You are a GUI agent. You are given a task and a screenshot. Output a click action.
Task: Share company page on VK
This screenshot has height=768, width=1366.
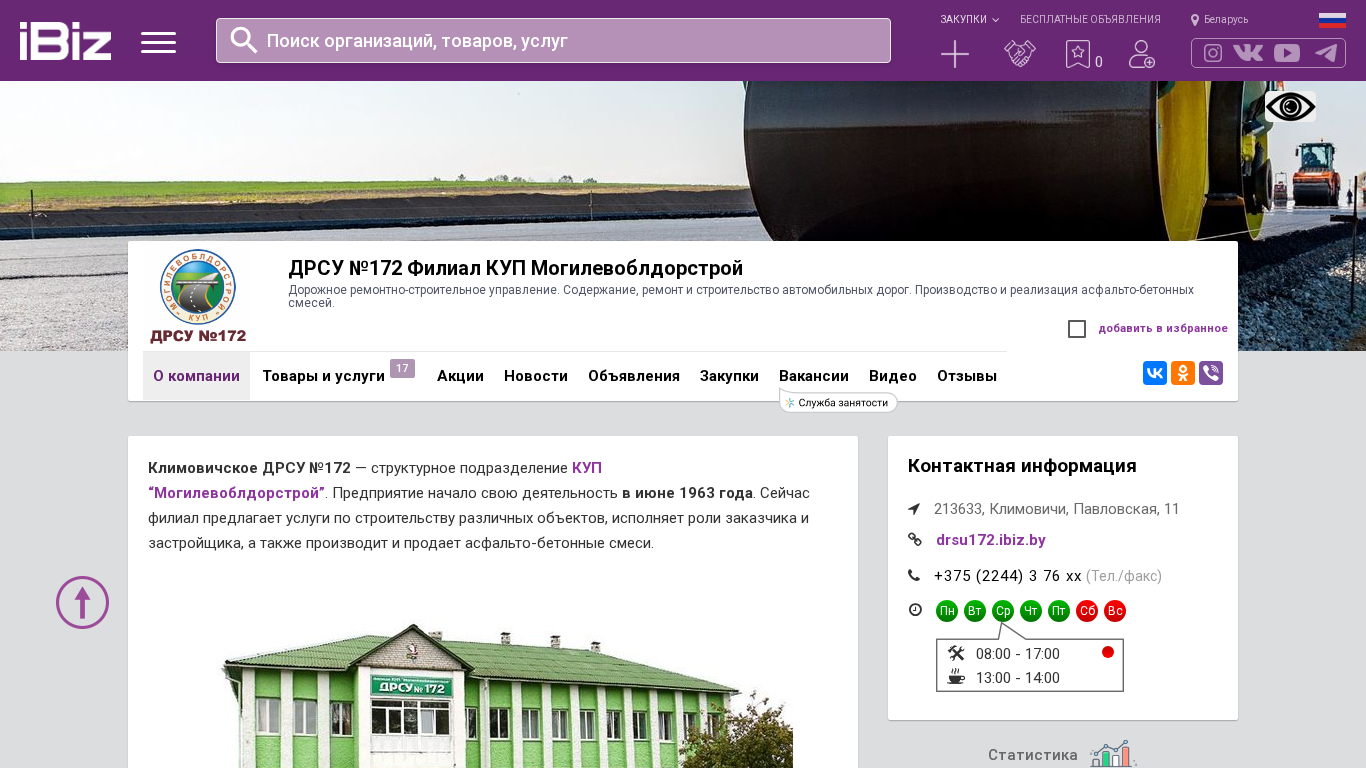click(x=1155, y=373)
